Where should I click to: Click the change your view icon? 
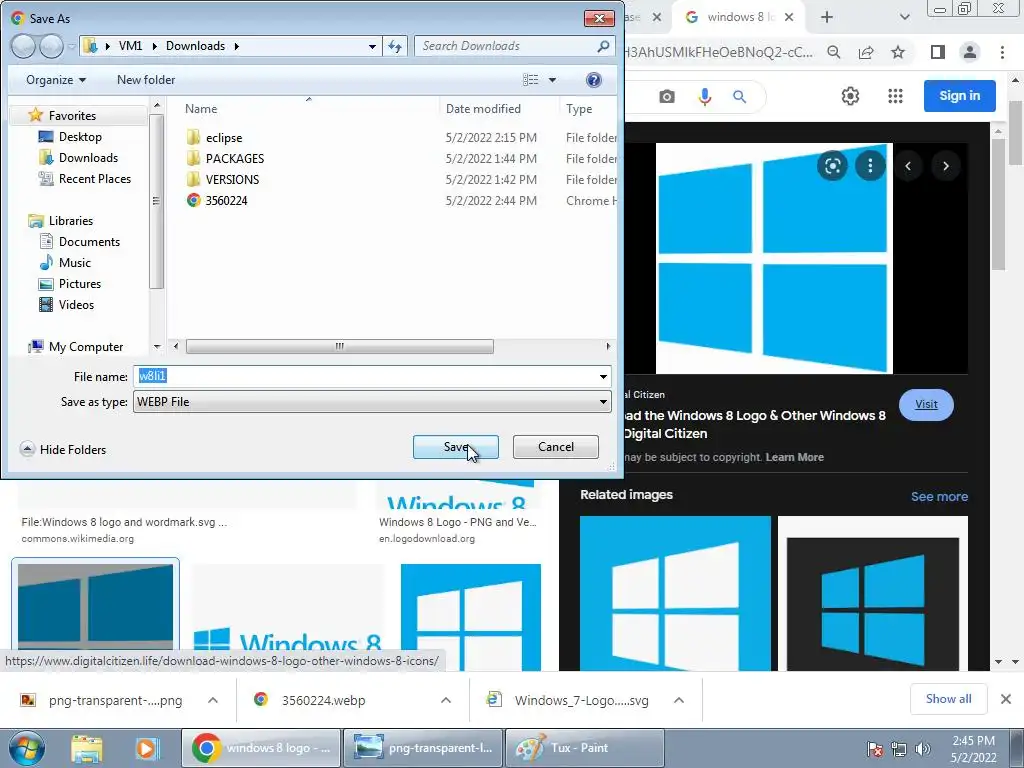[530, 80]
